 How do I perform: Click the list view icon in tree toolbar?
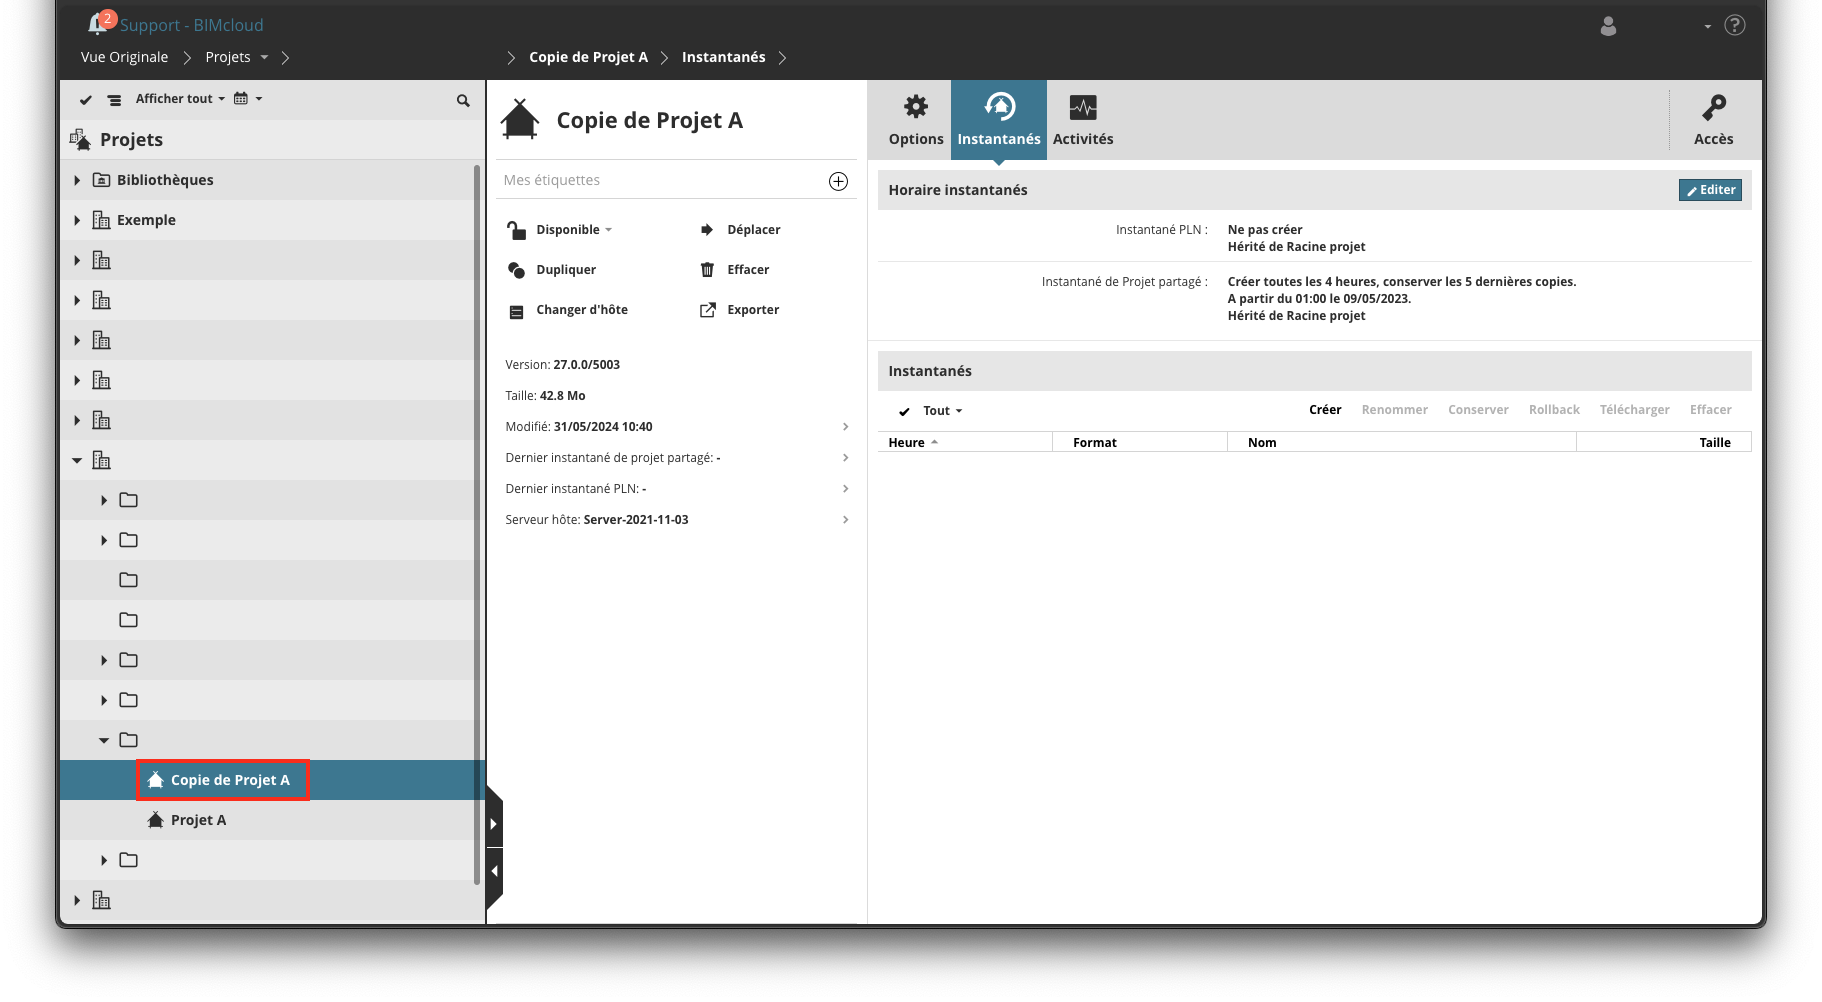pyautogui.click(x=115, y=100)
